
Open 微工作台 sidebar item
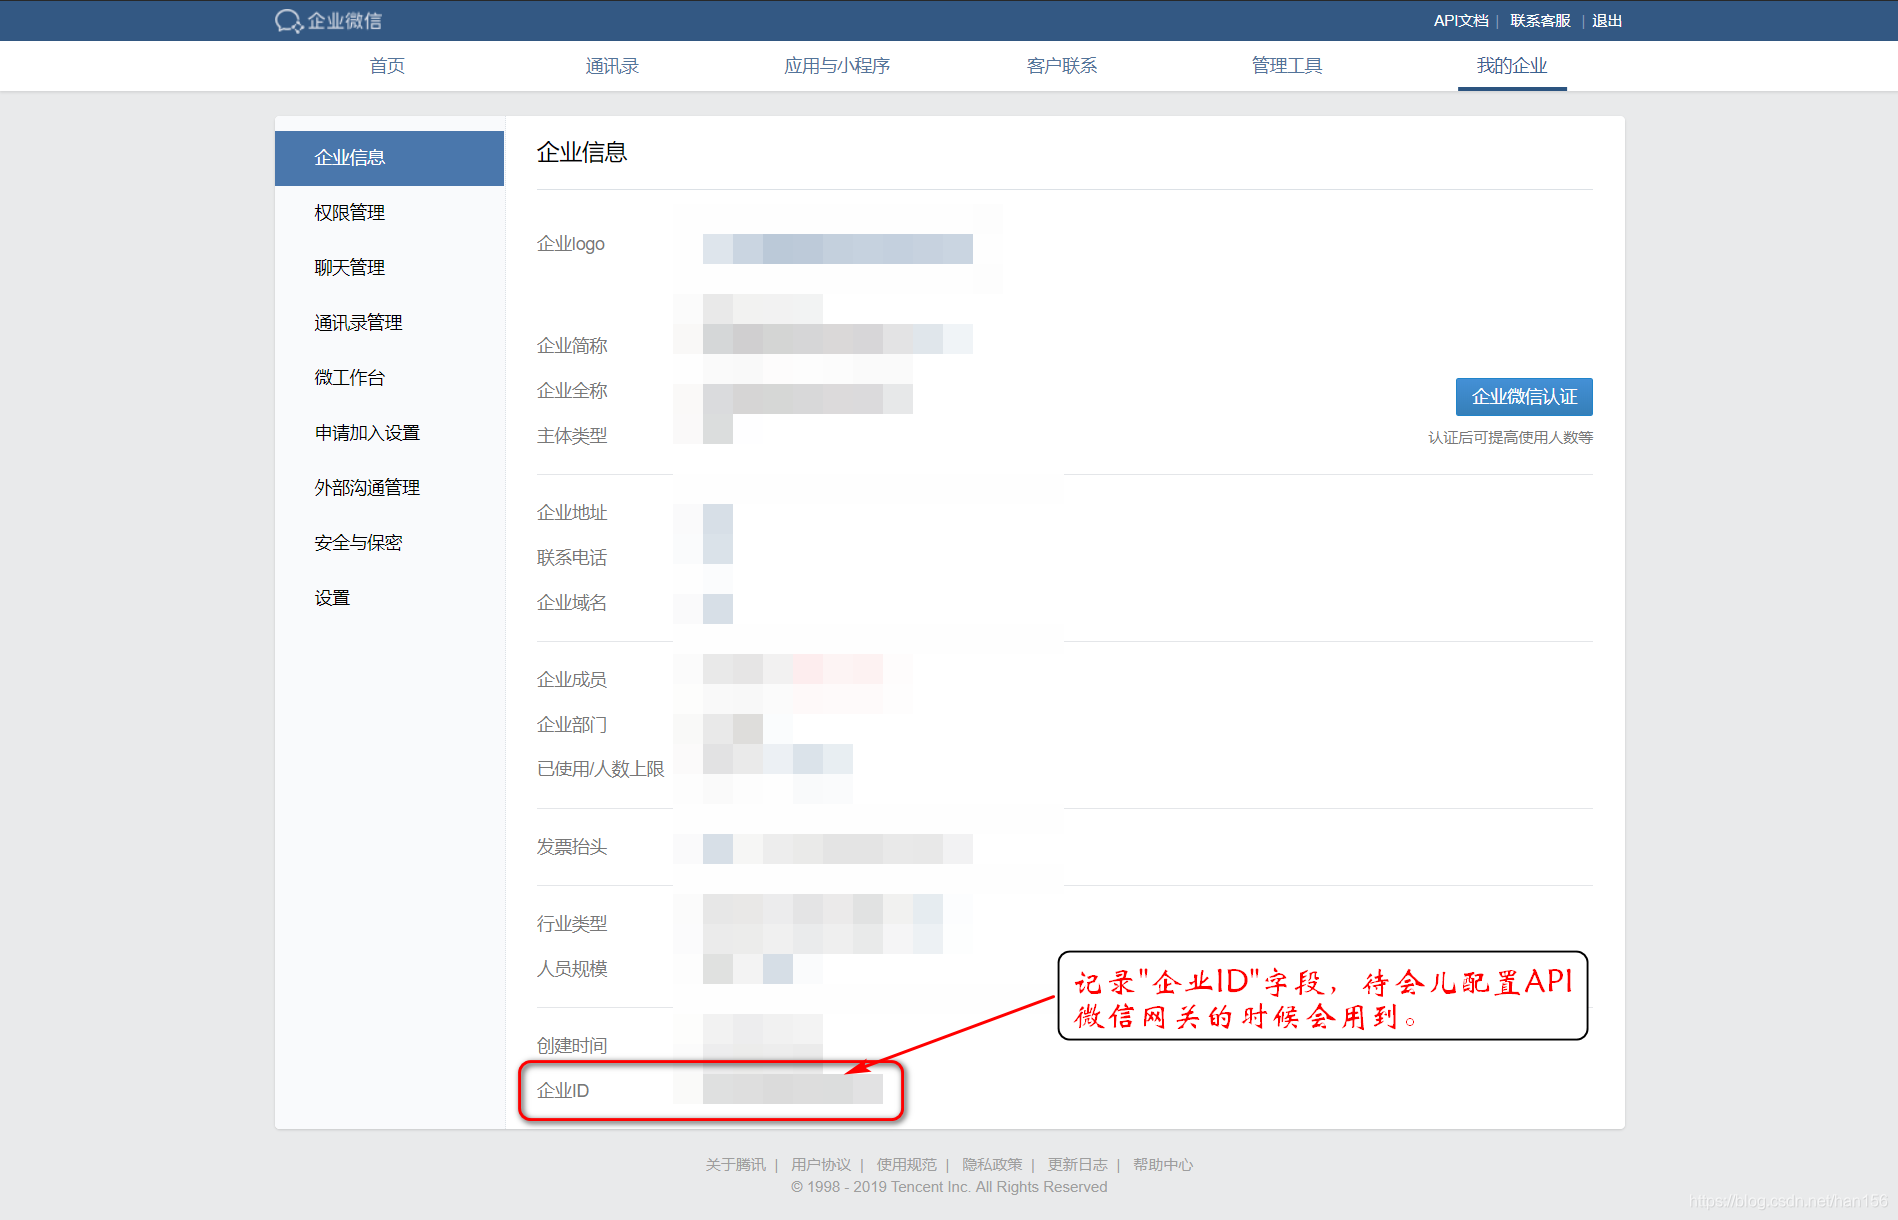[389, 378]
